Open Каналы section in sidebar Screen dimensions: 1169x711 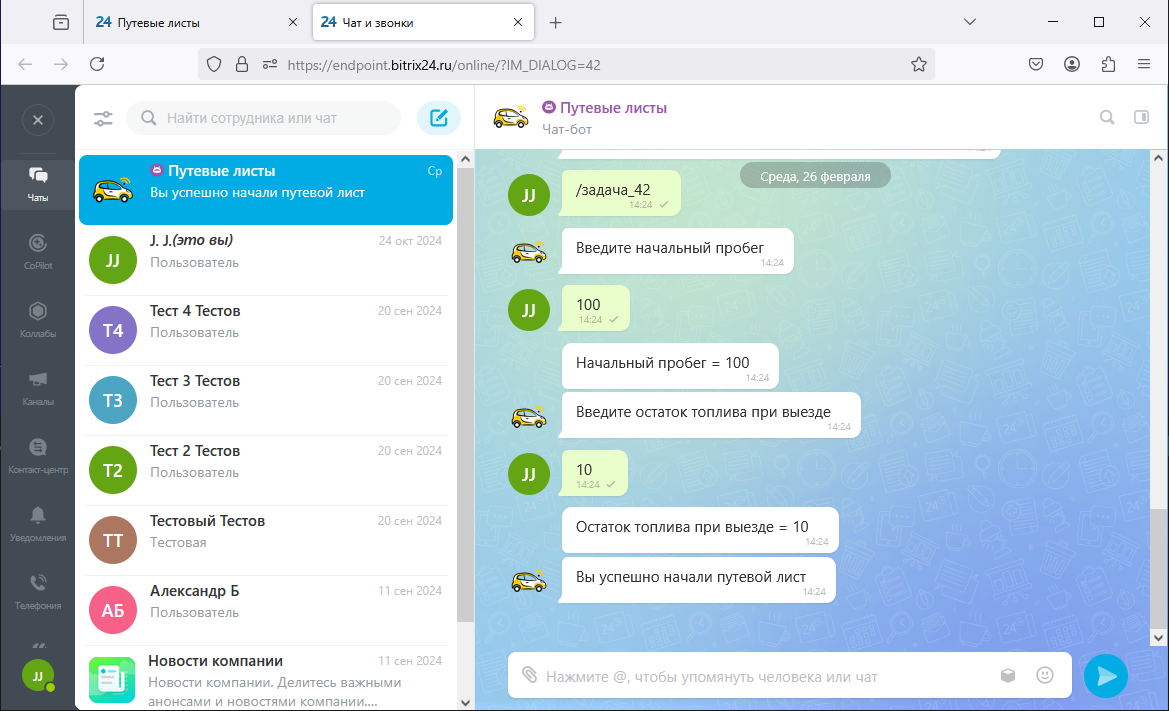click(x=38, y=388)
